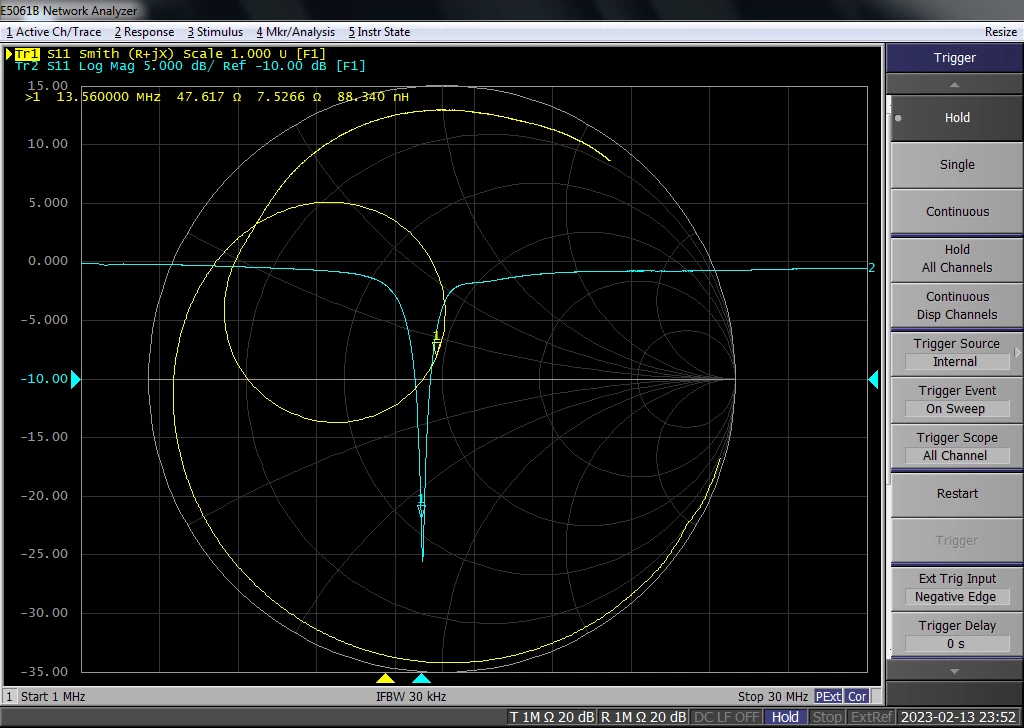The height and width of the screenshot is (728, 1024).
Task: Click the 88.340 nH inductance readout
Action: [x=373, y=97]
